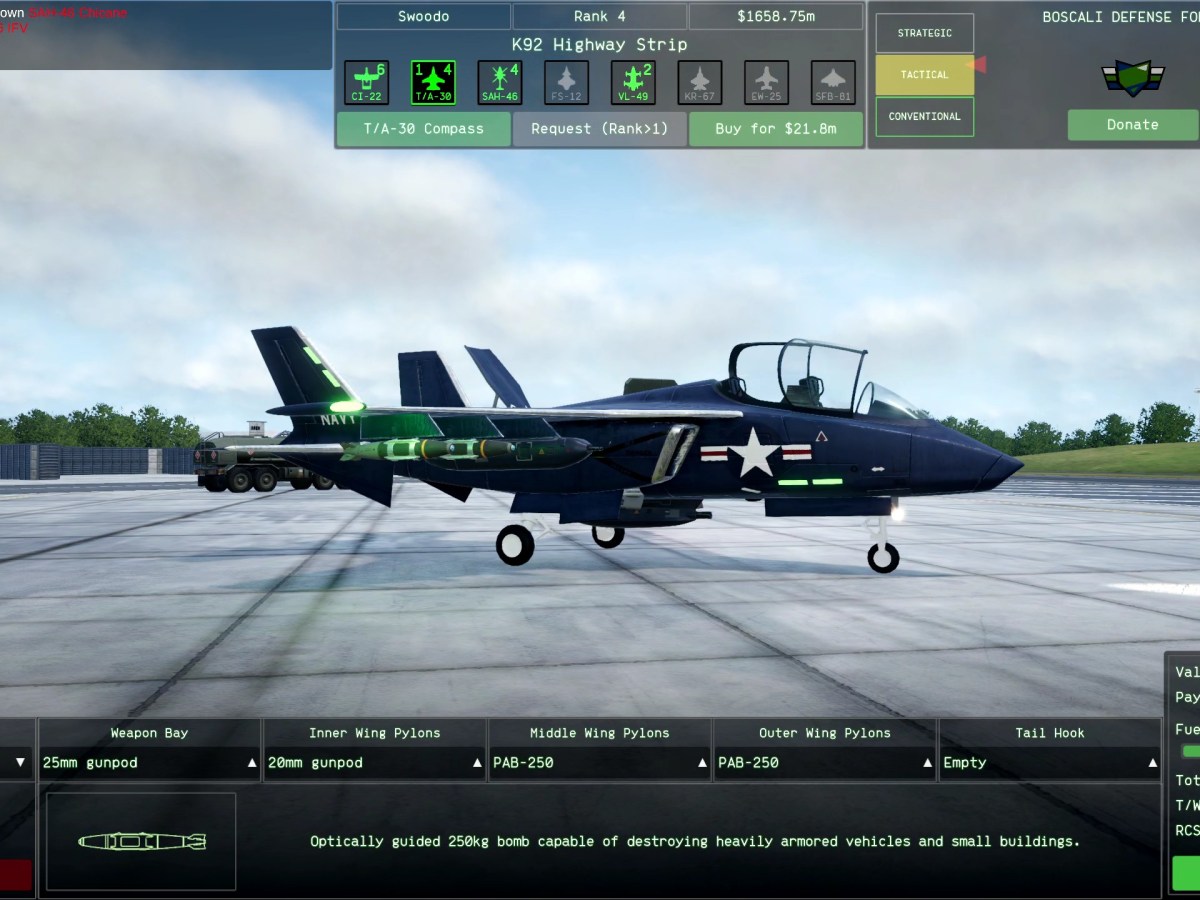Enable the Strategic escalation option
The width and height of the screenshot is (1200, 900).
924,33
